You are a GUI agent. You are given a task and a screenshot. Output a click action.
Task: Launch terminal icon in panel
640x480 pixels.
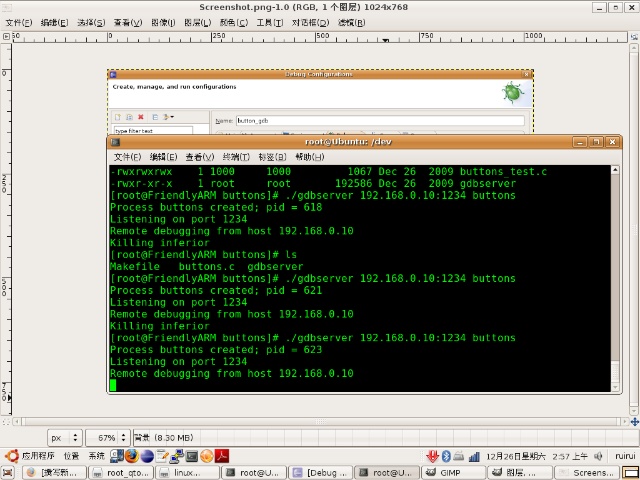[192, 456]
